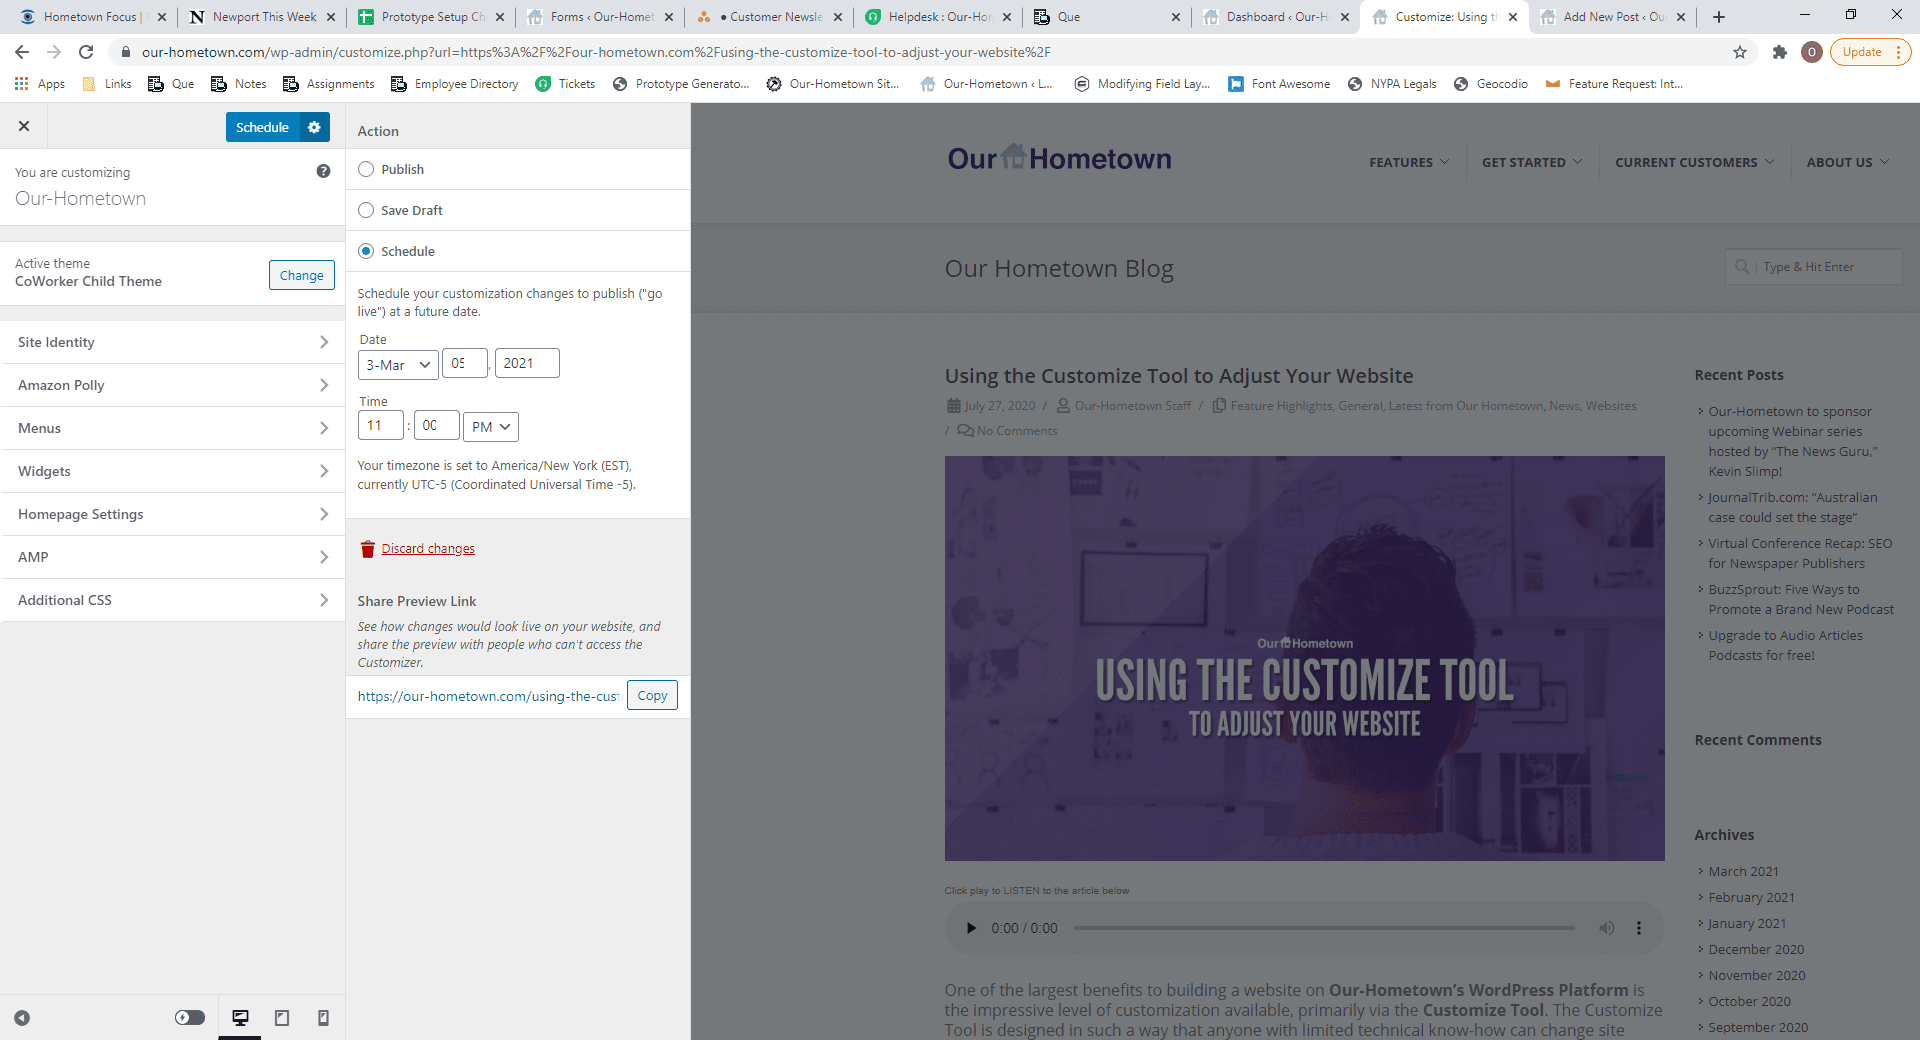Screen dimensions: 1920x1040
Task: Switch to the Newport This Week tab
Action: tap(263, 17)
